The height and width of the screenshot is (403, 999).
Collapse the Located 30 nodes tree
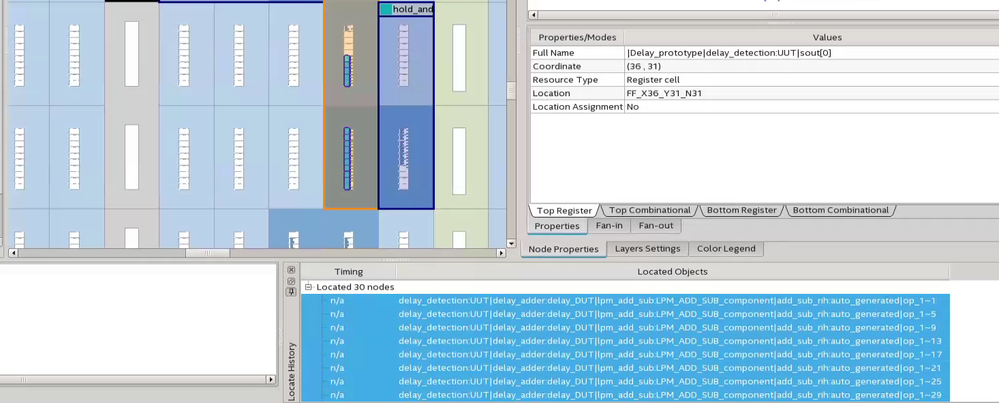click(x=309, y=287)
